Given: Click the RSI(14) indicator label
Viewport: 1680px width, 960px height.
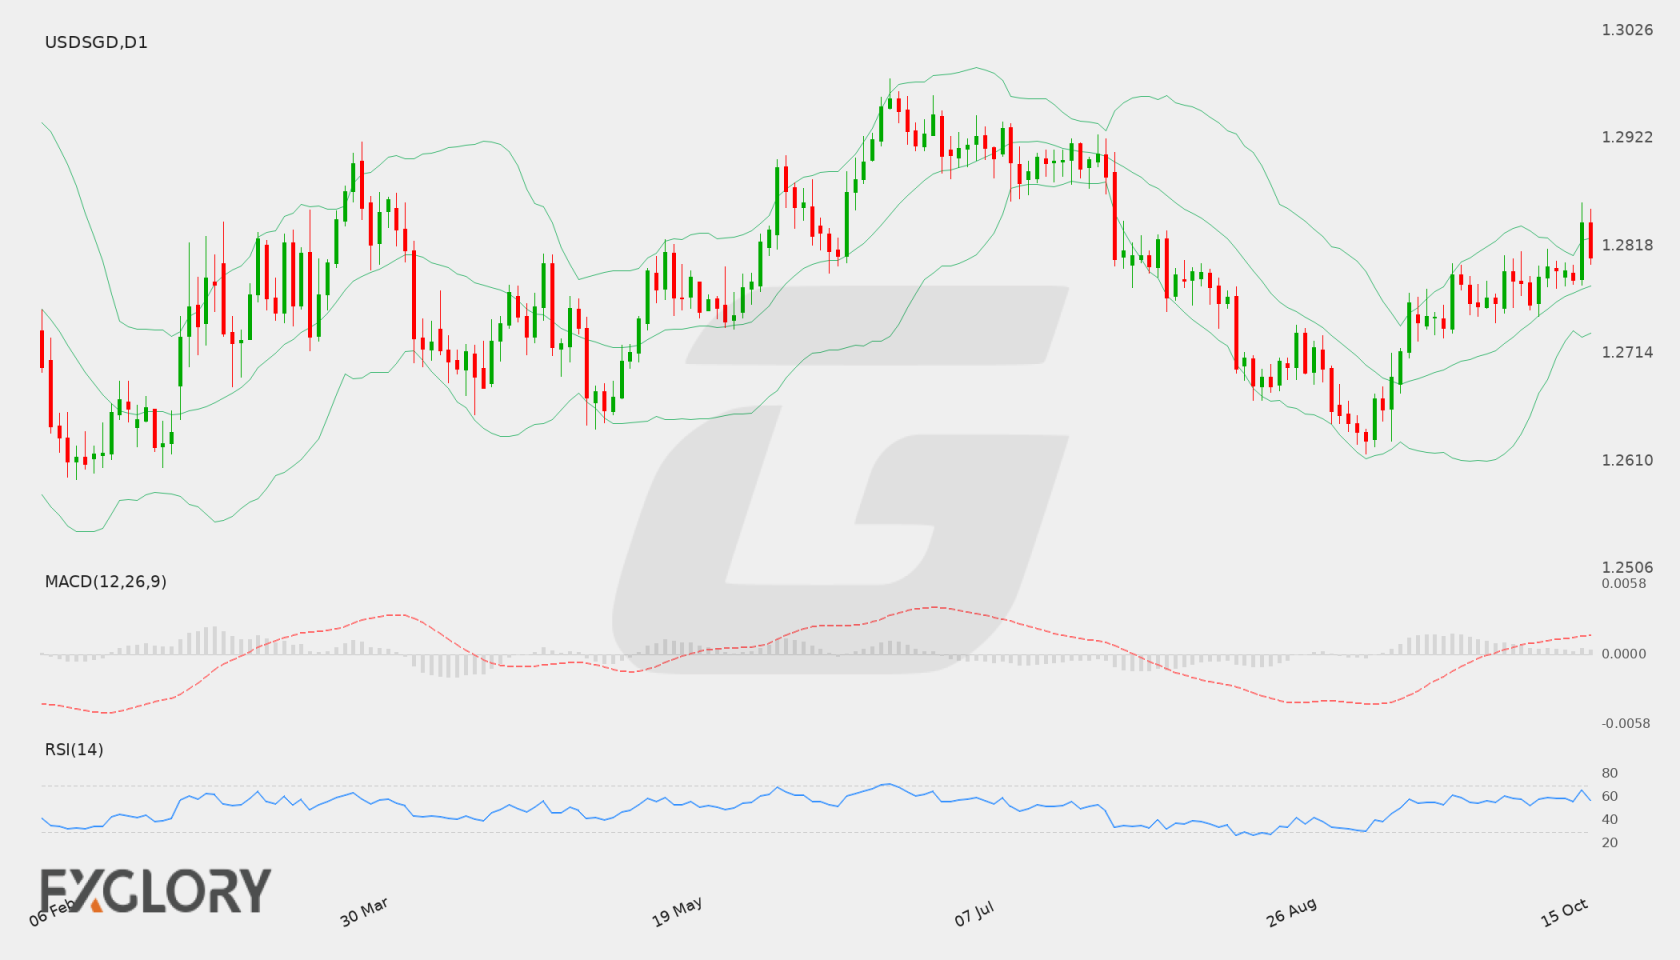Looking at the screenshot, I should pos(74,749).
